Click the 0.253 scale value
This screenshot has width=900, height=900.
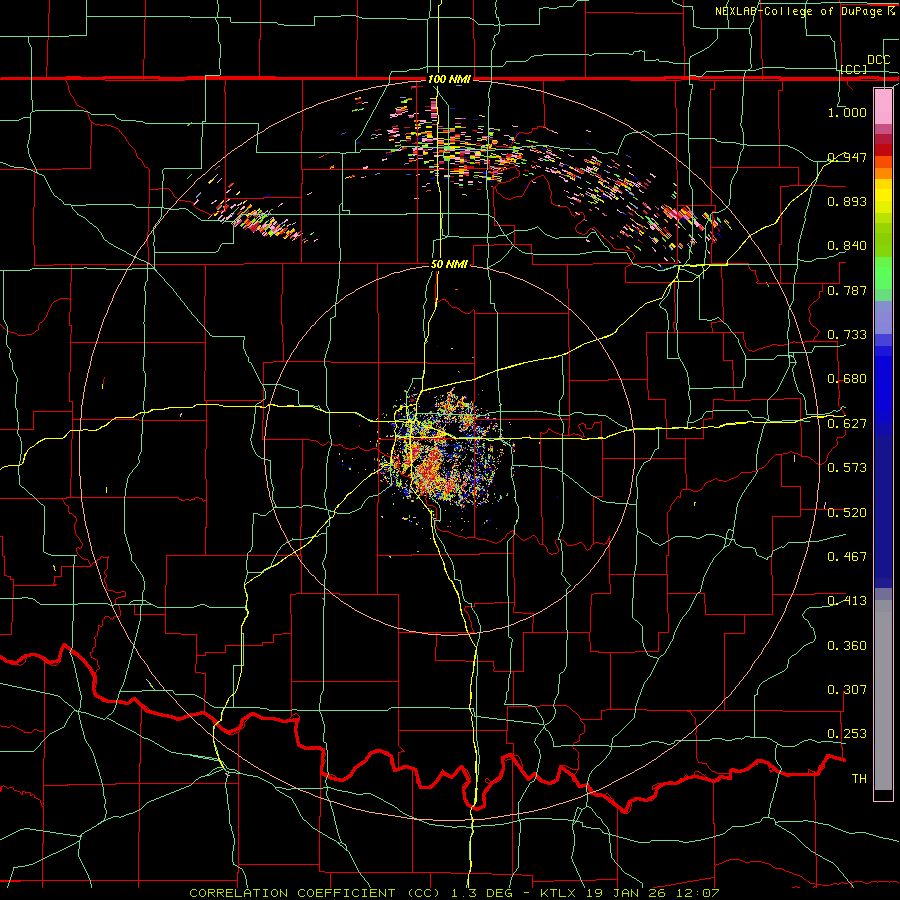click(847, 734)
